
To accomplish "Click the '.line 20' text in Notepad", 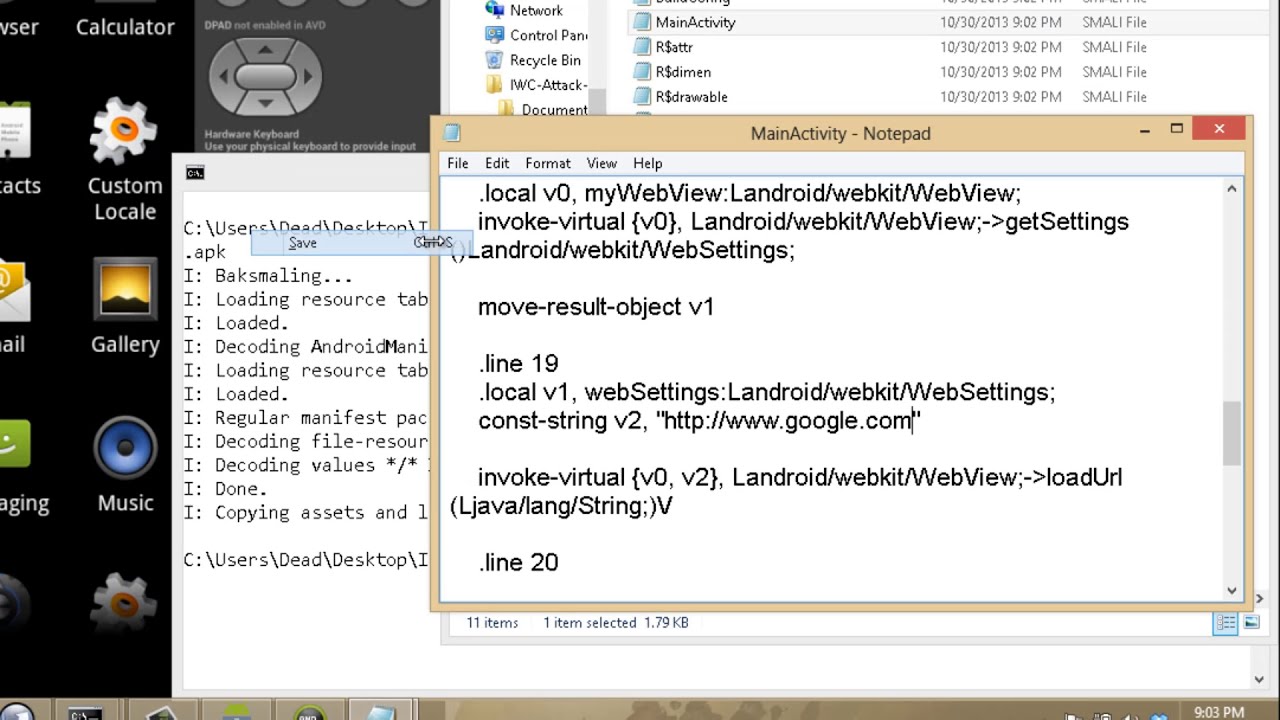I will pyautogui.click(x=518, y=563).
